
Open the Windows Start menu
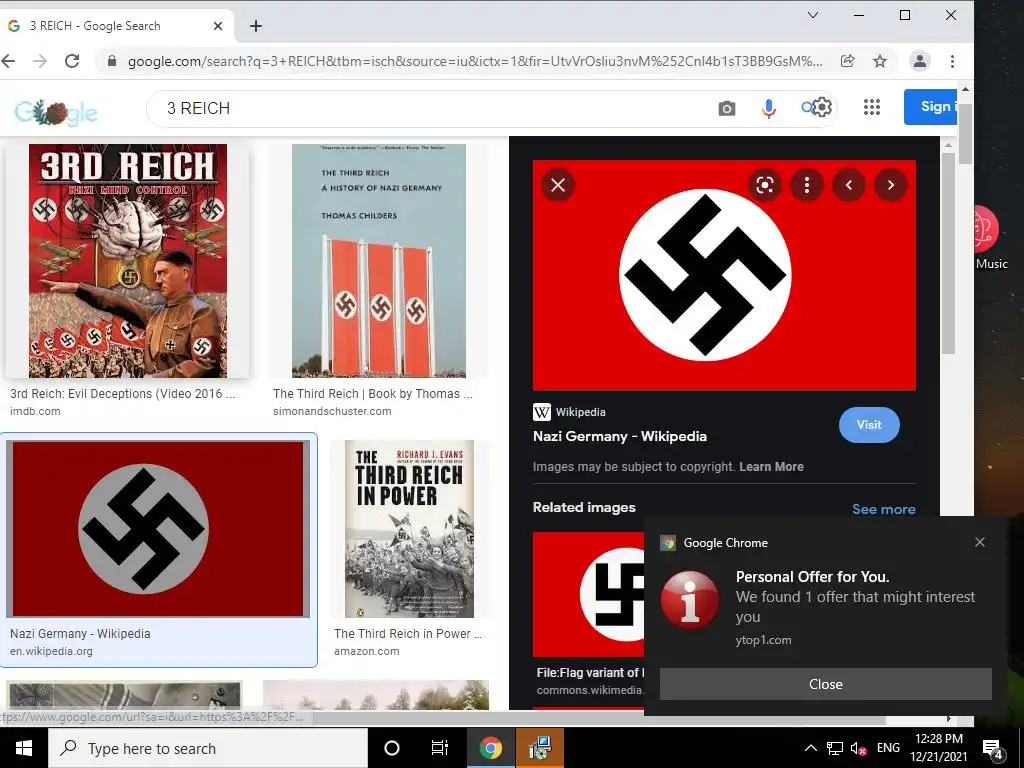(24, 748)
